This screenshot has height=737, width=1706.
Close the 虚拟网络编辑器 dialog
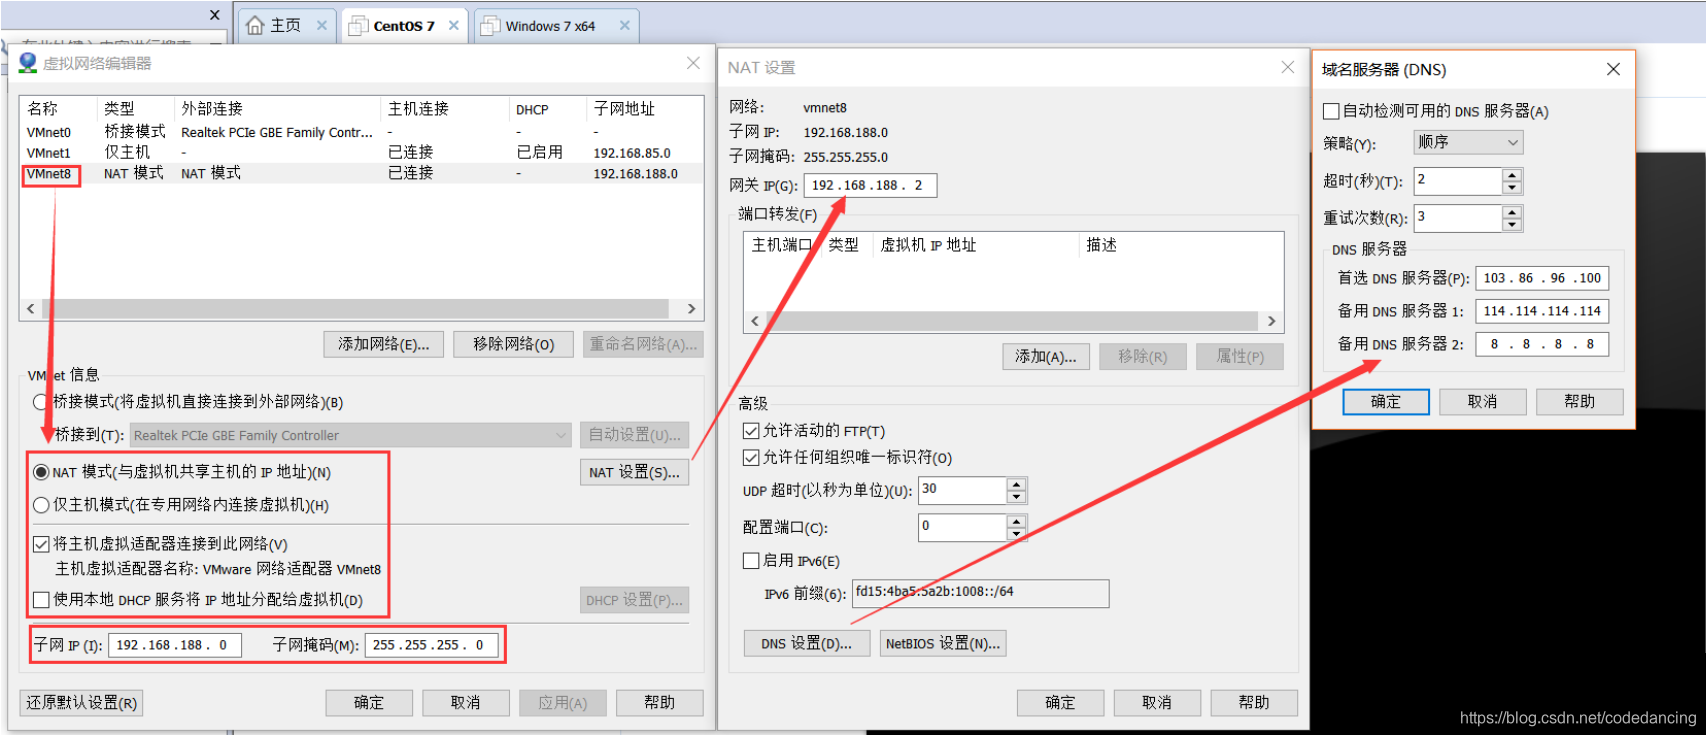693,63
